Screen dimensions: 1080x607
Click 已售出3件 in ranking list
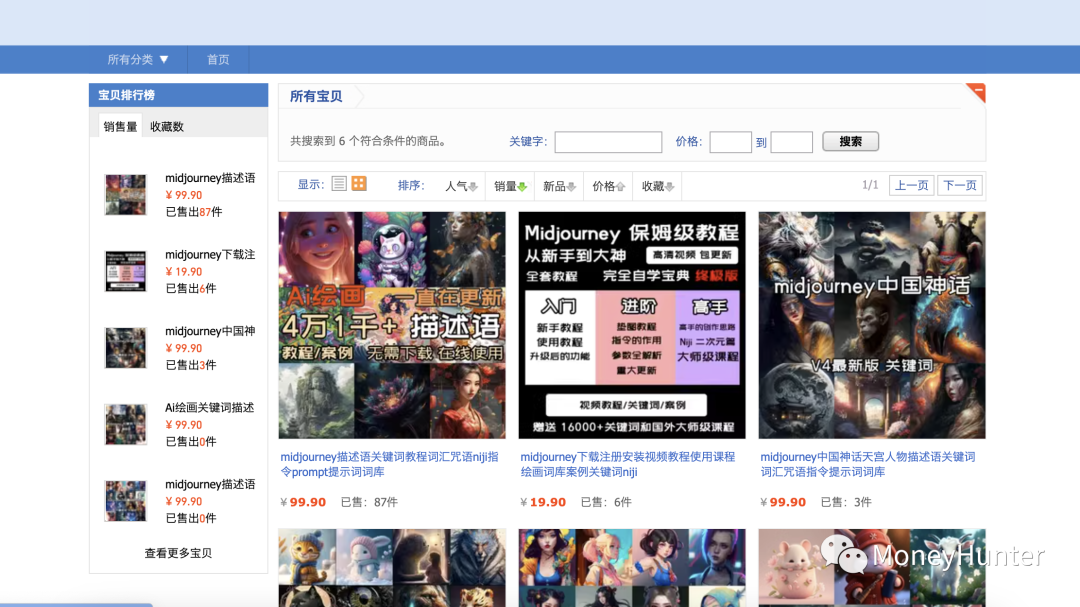pos(191,364)
